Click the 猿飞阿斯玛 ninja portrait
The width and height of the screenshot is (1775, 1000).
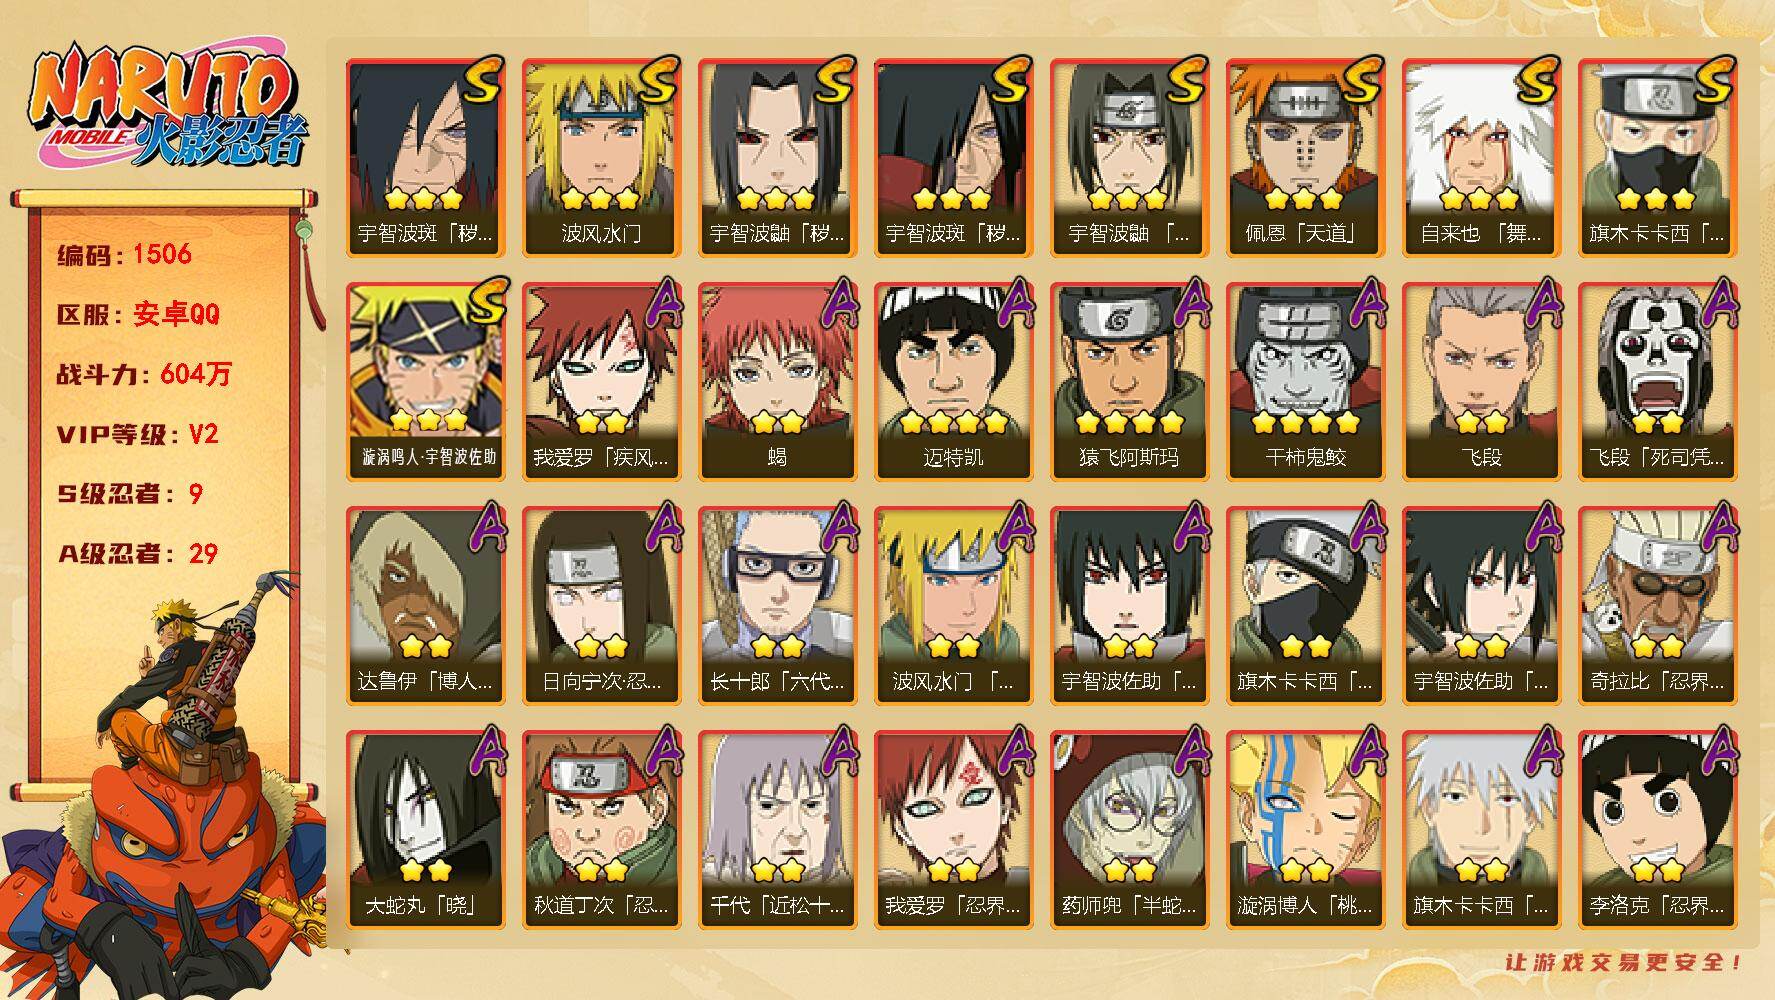1129,382
